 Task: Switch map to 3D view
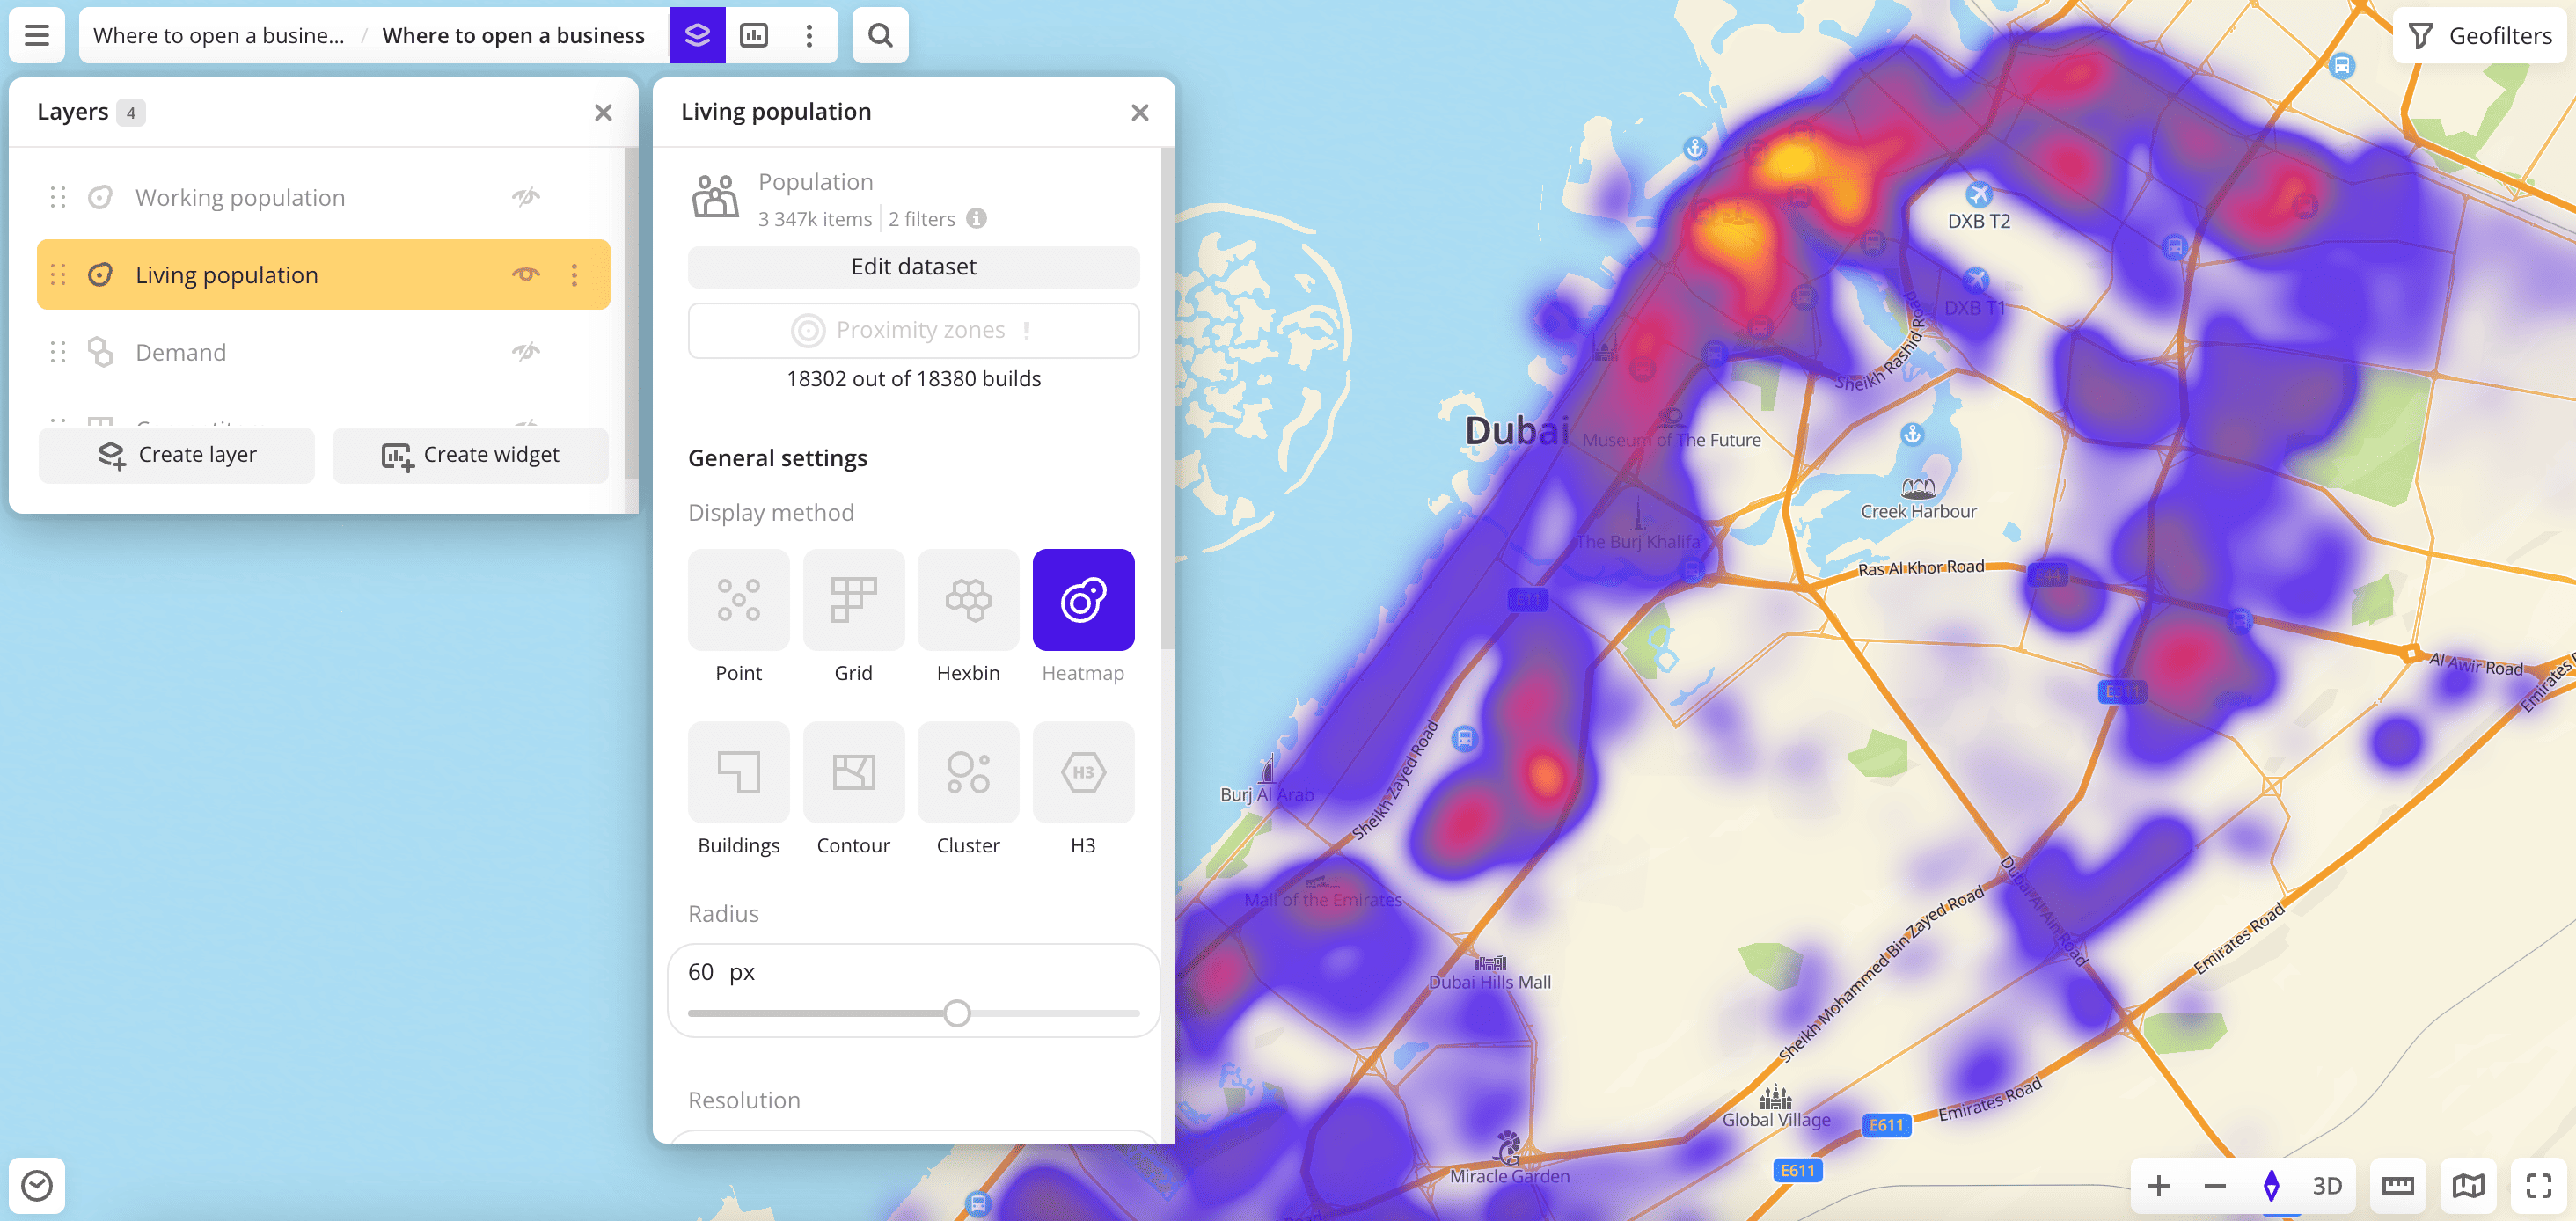2327,1186
